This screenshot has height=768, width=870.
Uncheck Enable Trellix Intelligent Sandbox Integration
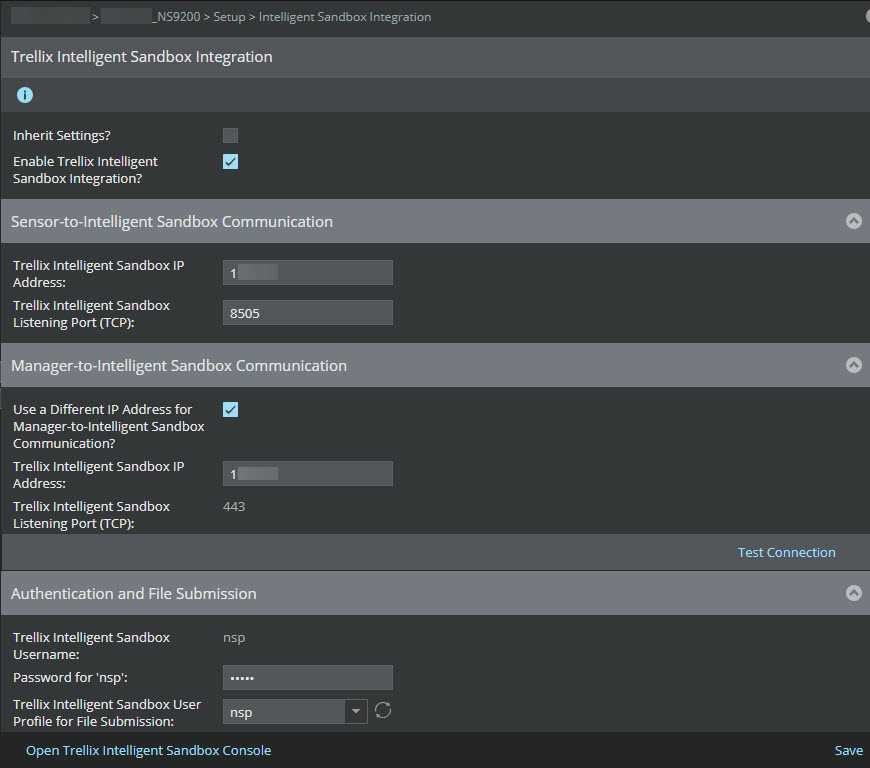tap(230, 161)
